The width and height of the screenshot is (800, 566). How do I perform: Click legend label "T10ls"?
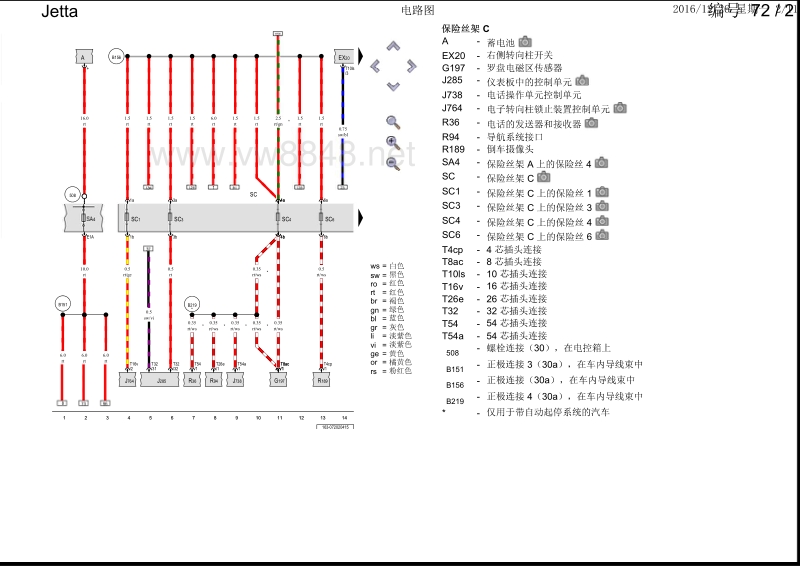[454, 274]
